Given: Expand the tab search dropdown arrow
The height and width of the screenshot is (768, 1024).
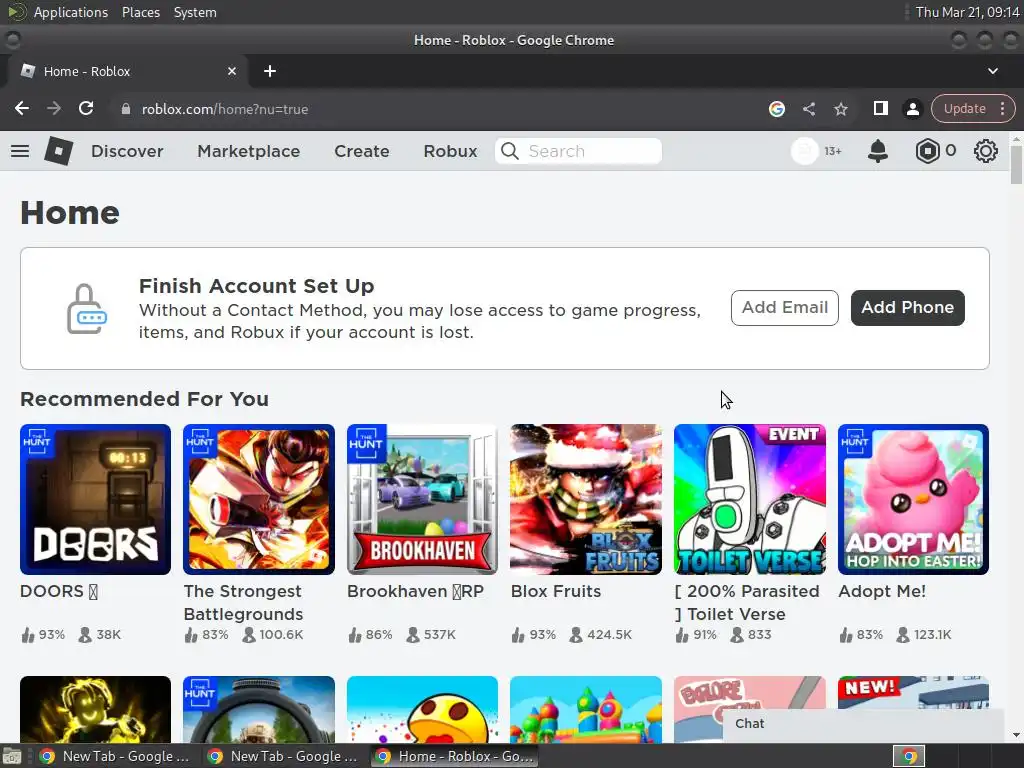Looking at the screenshot, I should [993, 71].
